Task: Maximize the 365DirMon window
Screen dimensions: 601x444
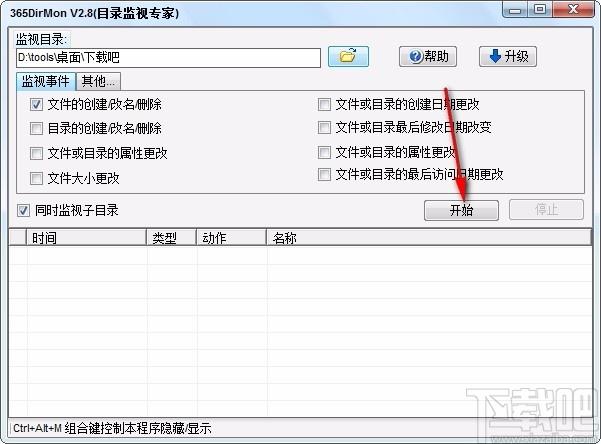Action: click(540, 10)
